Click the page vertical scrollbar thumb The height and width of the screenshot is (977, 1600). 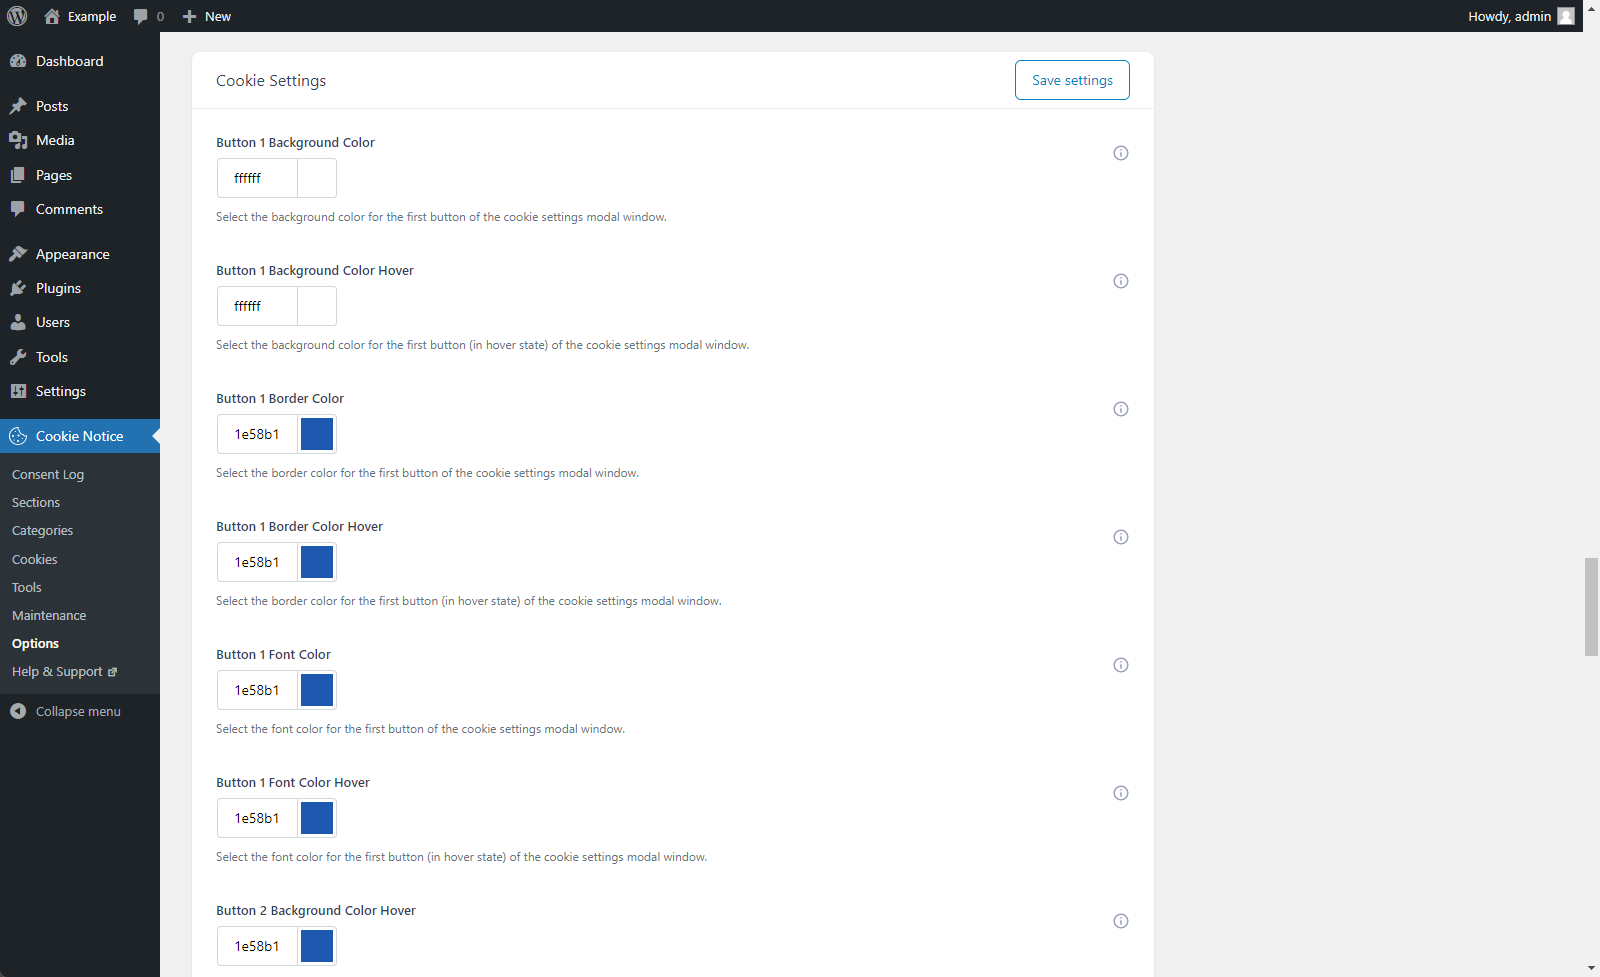[1591, 606]
